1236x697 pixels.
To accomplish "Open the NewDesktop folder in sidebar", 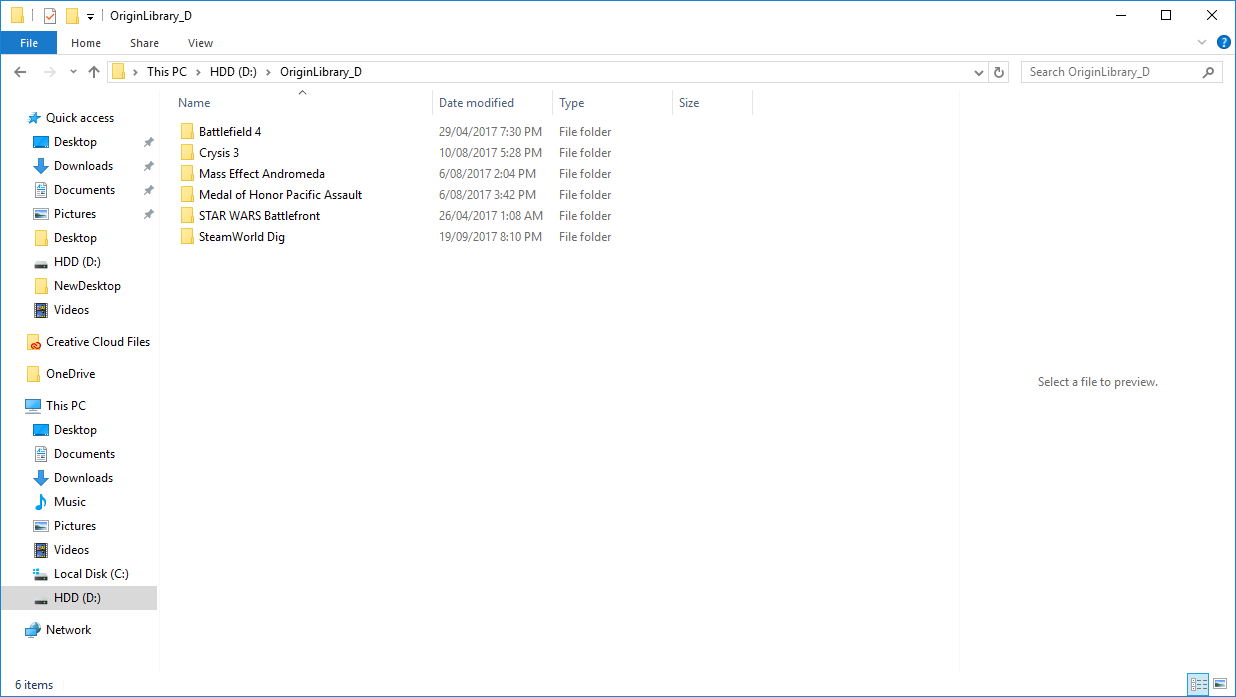I will tap(87, 286).
